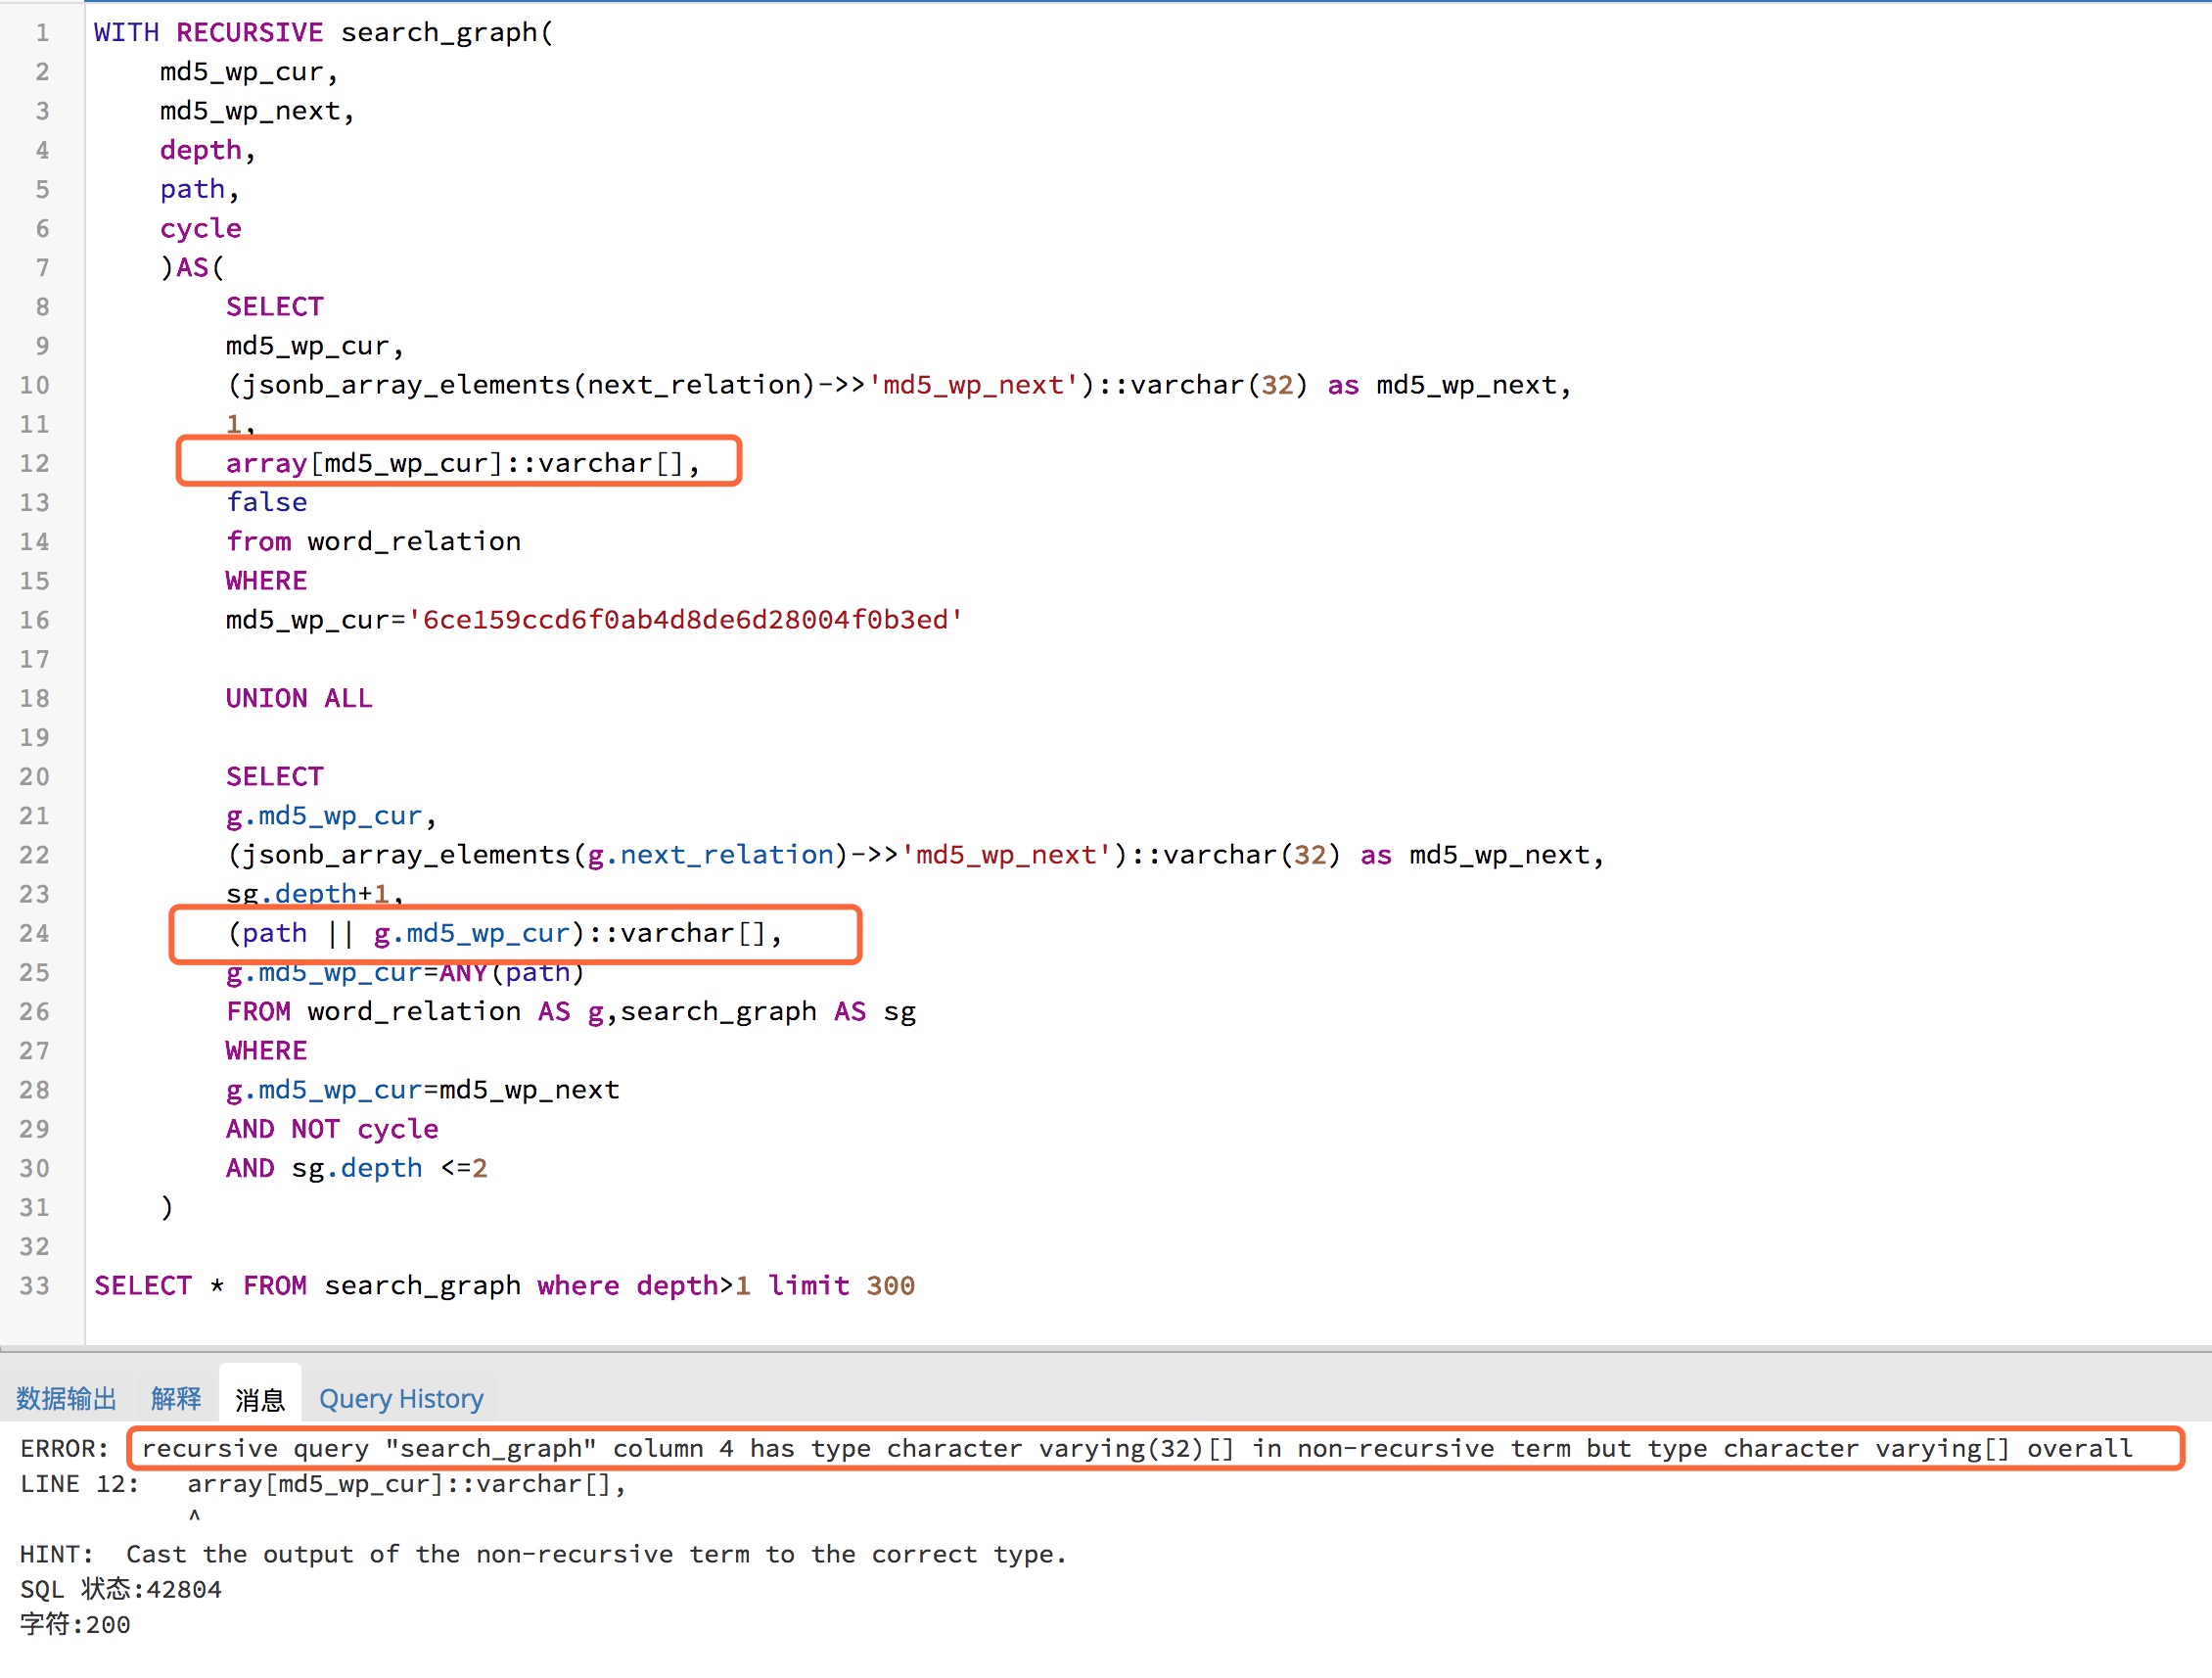Click the 'AND NOT cycle' condition line
This screenshot has height=1678, width=2212.
(x=331, y=1129)
